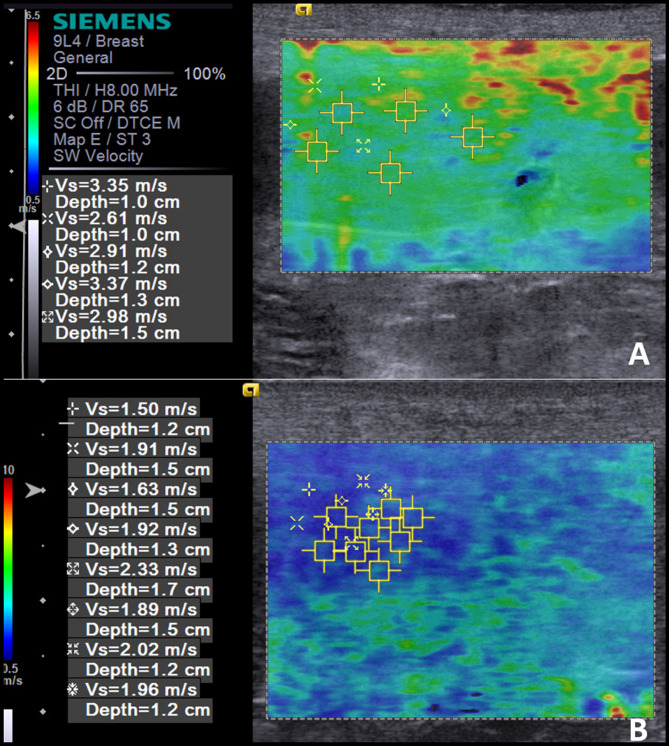The height and width of the screenshot is (746, 669).
Task: Click the yellow X caliper in elastogram A
Action: click(315, 86)
